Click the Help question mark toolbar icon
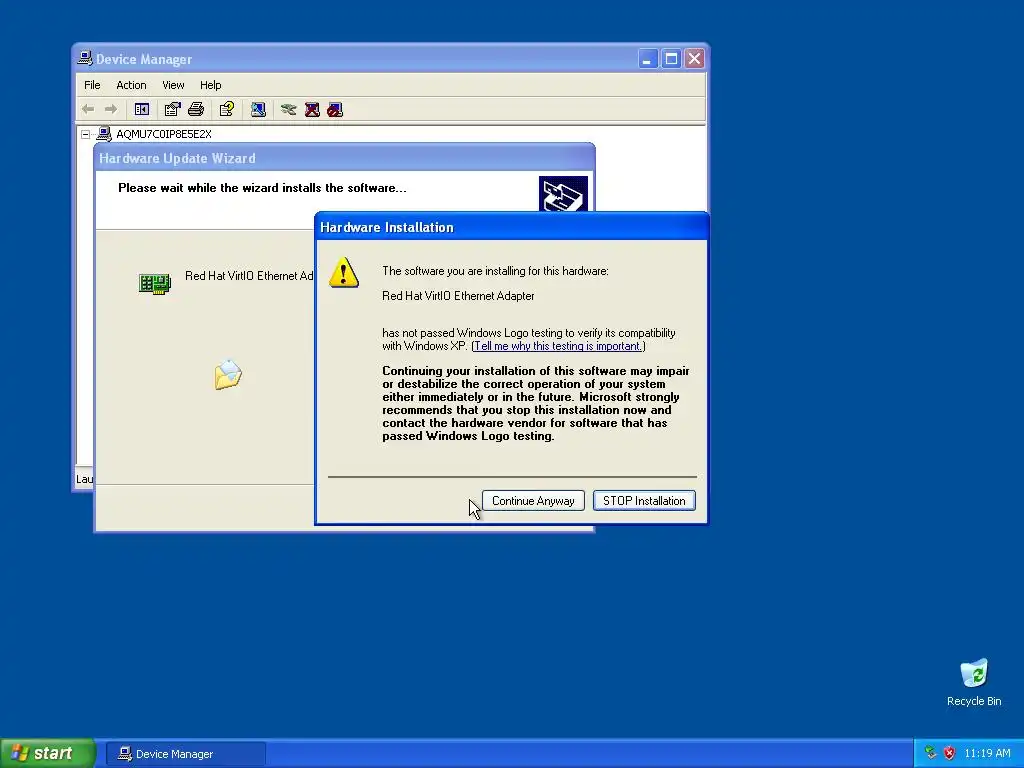 click(227, 109)
